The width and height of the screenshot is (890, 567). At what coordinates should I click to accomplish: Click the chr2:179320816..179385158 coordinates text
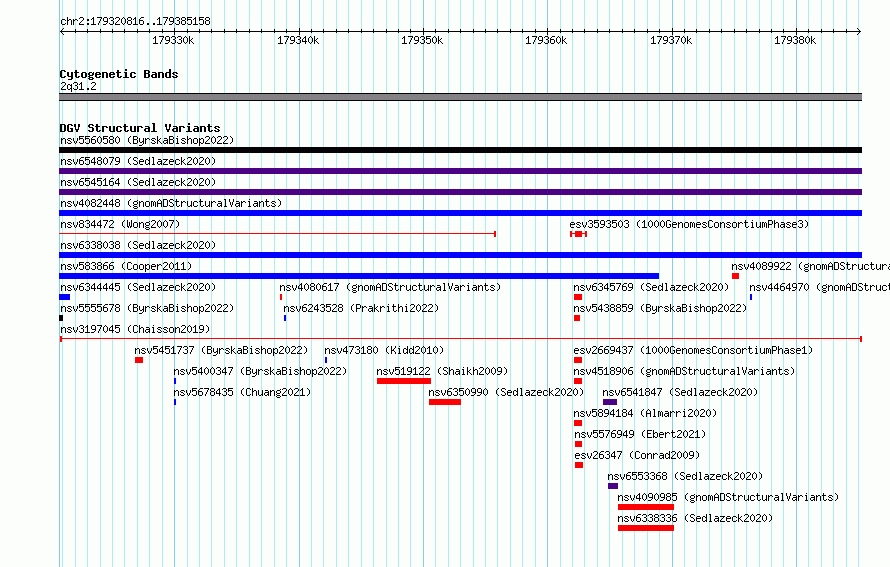pos(135,21)
